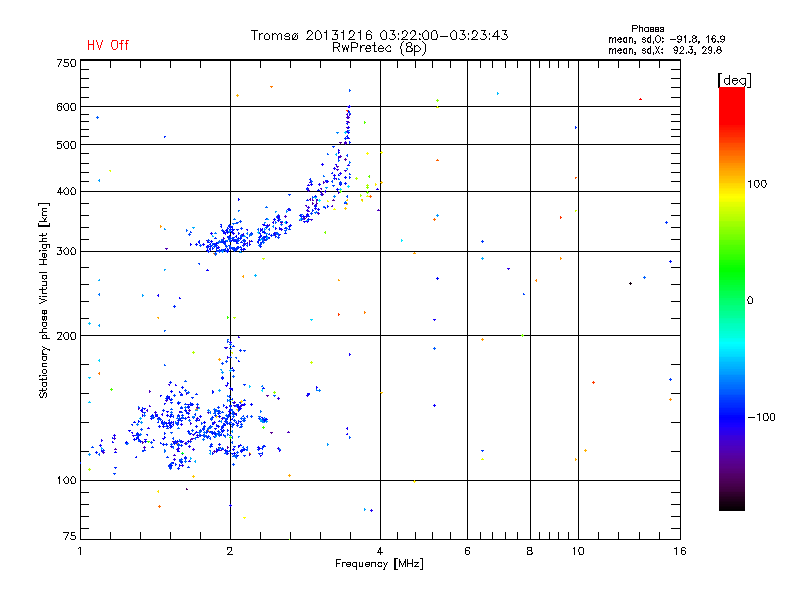Click the y-axis tick label "400"
The image size is (800, 600).
(x=66, y=192)
